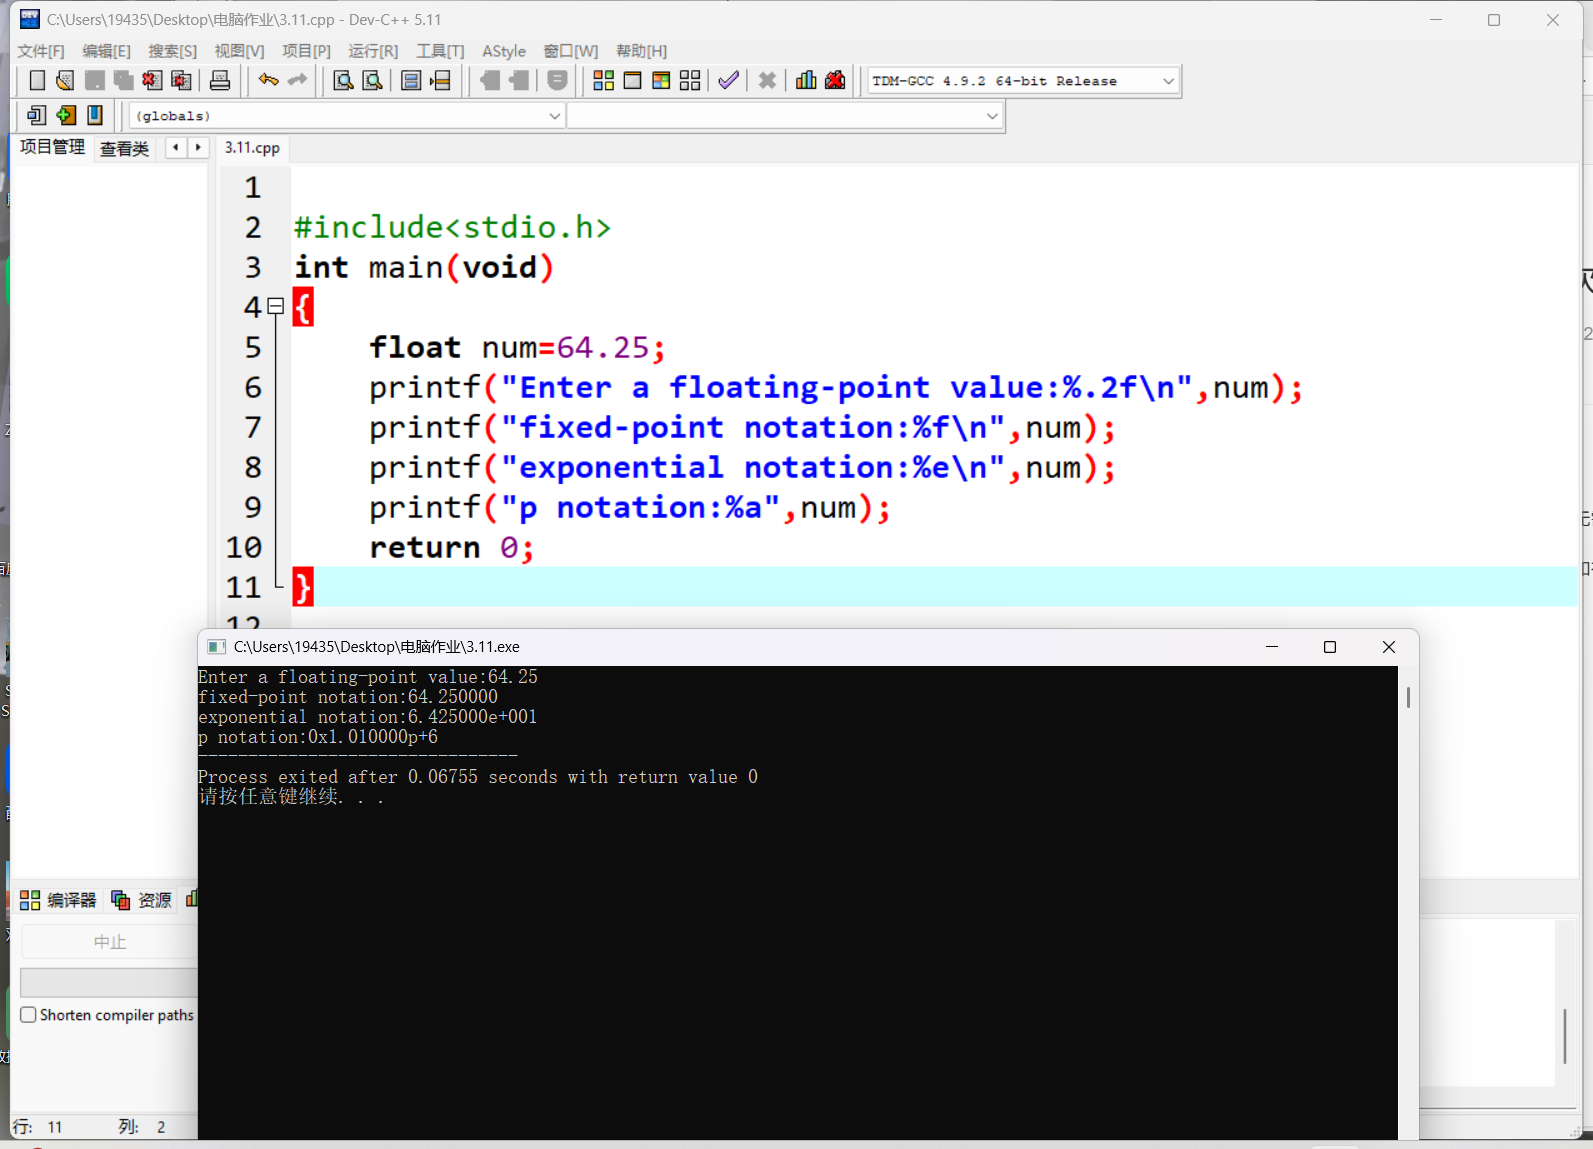Close all files via toolbar
Viewport: 1593px width, 1149px height.
coord(181,81)
